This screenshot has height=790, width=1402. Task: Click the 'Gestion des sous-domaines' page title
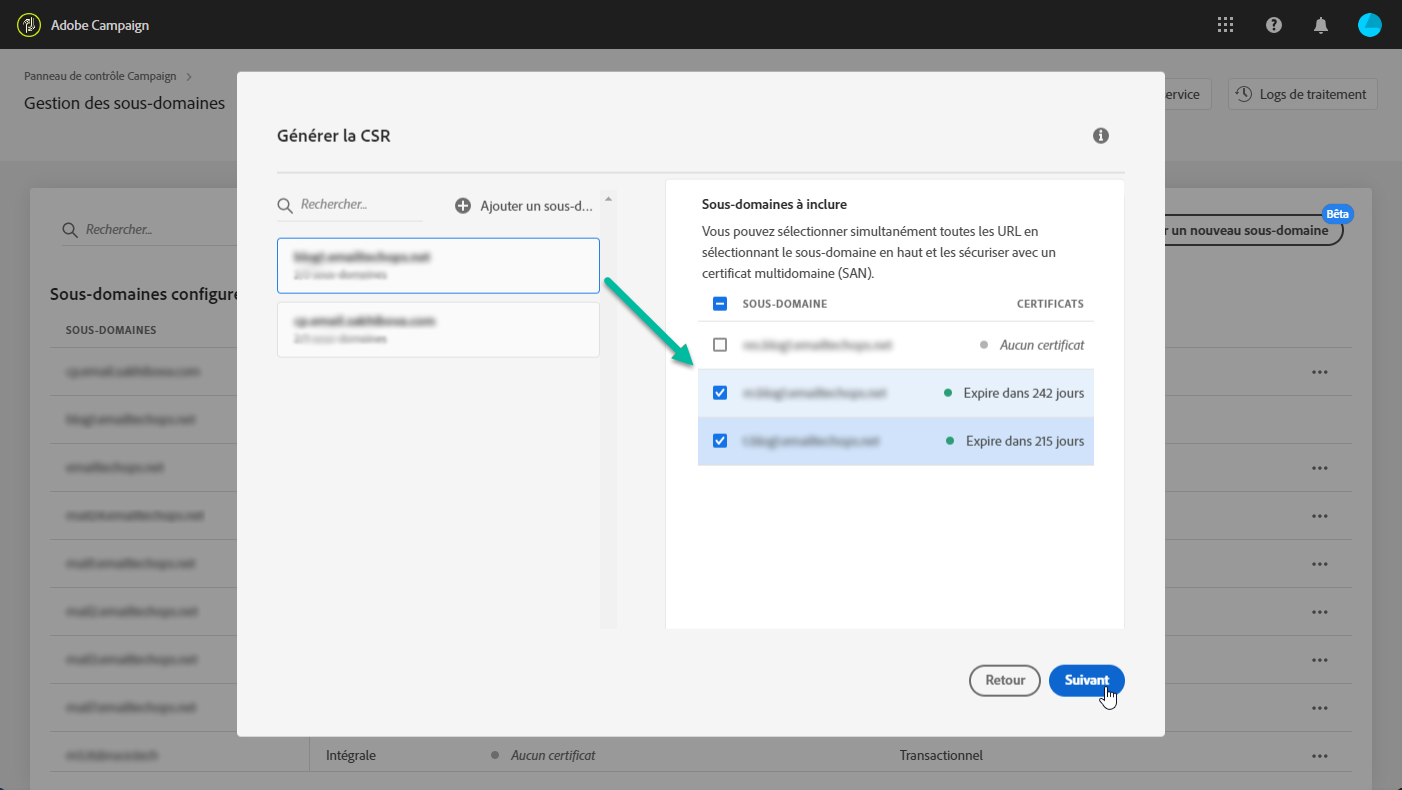click(x=124, y=103)
